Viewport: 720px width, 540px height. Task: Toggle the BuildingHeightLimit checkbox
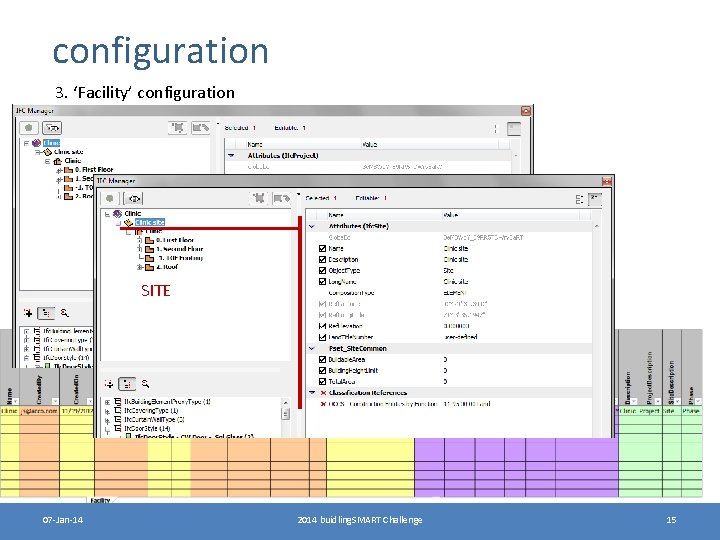coord(322,371)
